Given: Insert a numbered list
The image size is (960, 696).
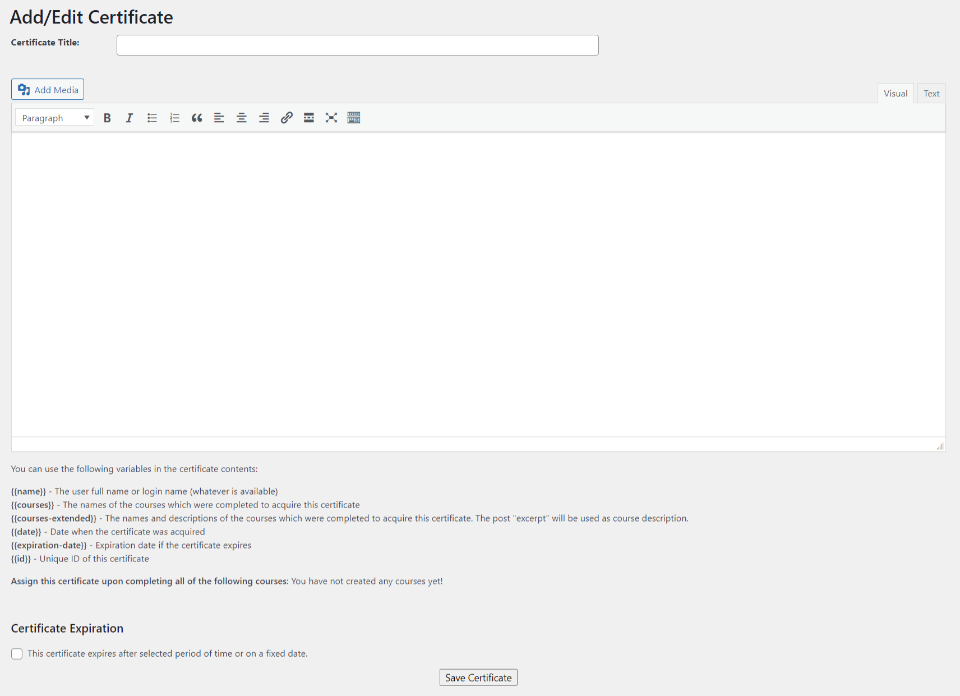Looking at the screenshot, I should tap(174, 118).
